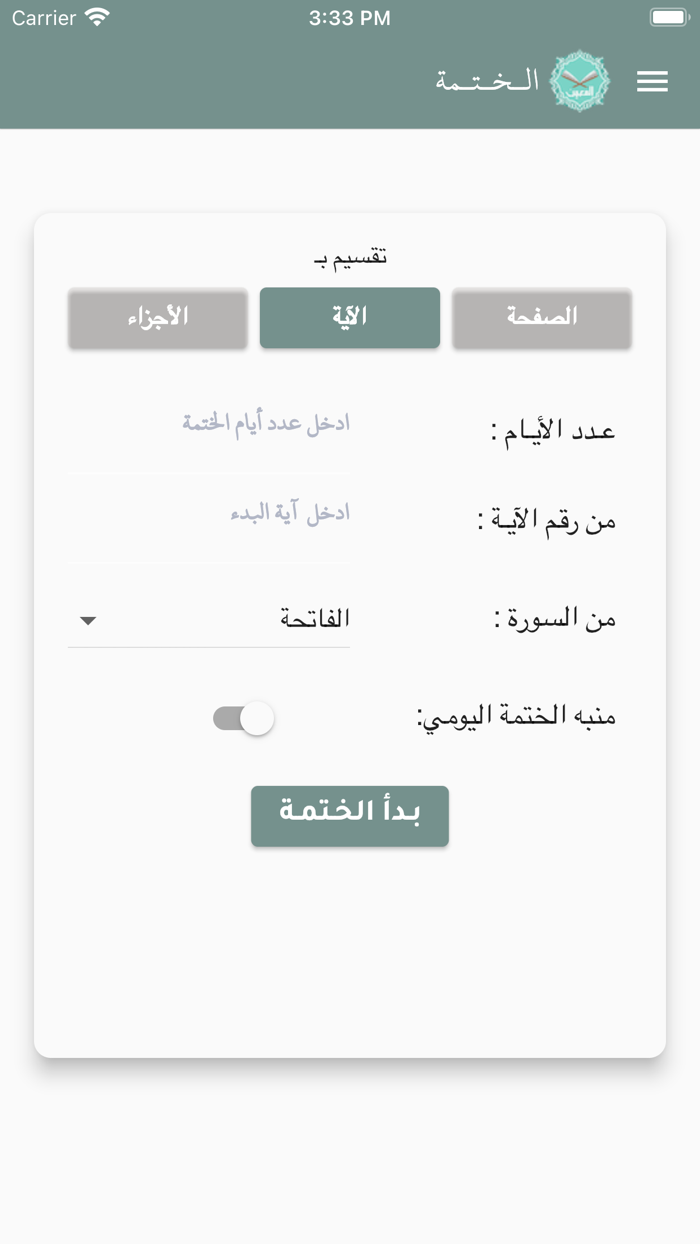Click the number of days input field
This screenshot has height=1244, width=700.
[208, 425]
